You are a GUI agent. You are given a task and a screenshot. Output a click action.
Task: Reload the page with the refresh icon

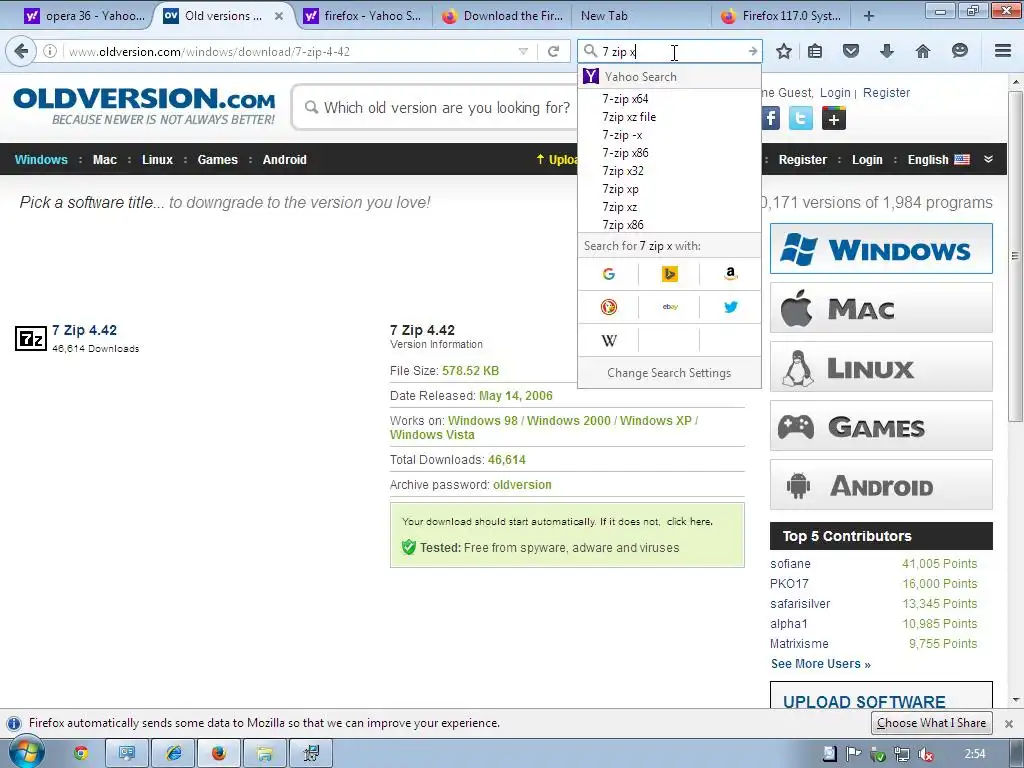click(x=553, y=51)
